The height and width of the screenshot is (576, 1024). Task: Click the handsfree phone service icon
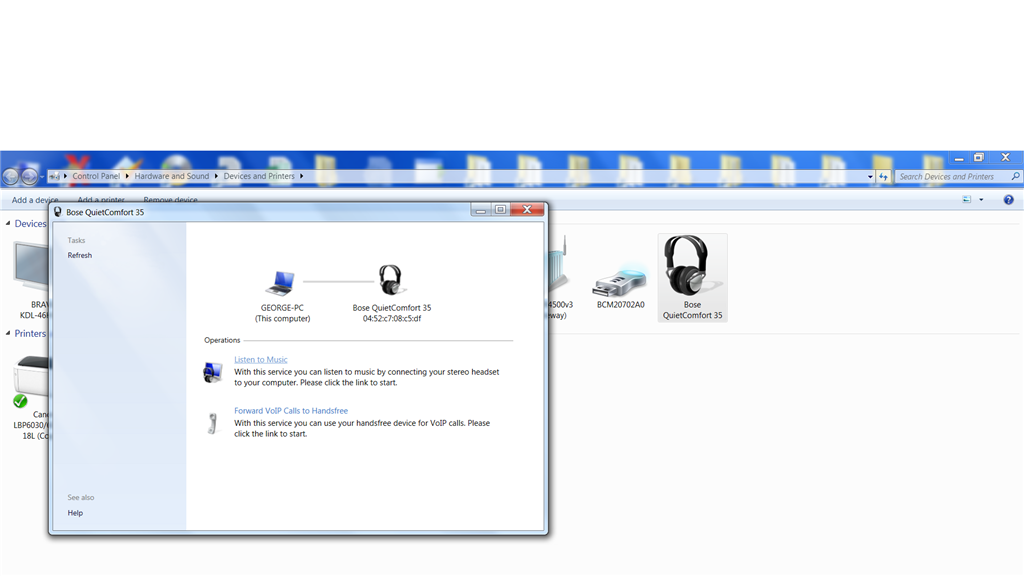click(212, 423)
